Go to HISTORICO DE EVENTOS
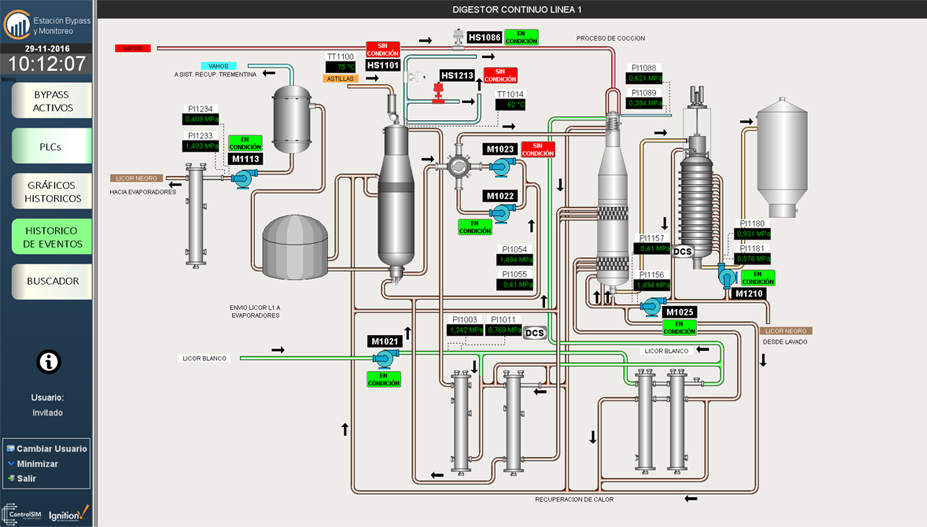The width and height of the screenshot is (927, 527). pyautogui.click(x=52, y=237)
